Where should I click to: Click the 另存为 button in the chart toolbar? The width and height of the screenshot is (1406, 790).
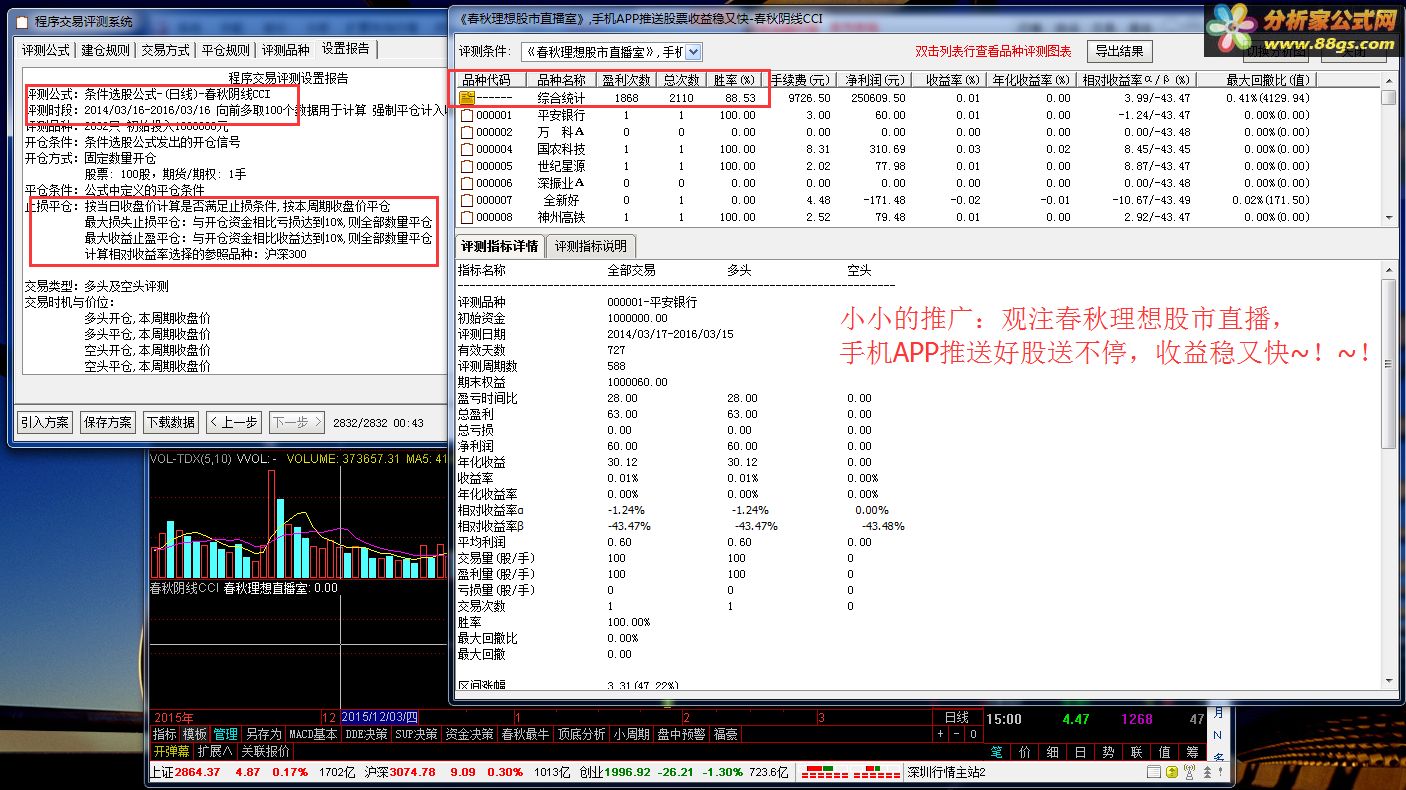pos(263,734)
